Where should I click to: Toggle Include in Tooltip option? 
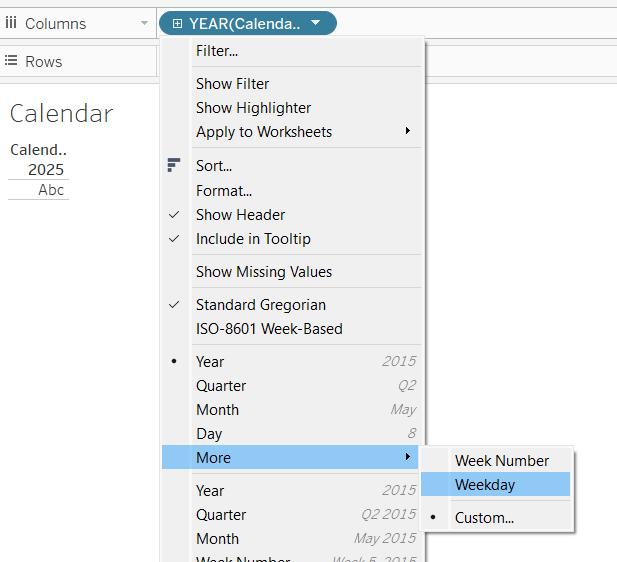(x=253, y=239)
